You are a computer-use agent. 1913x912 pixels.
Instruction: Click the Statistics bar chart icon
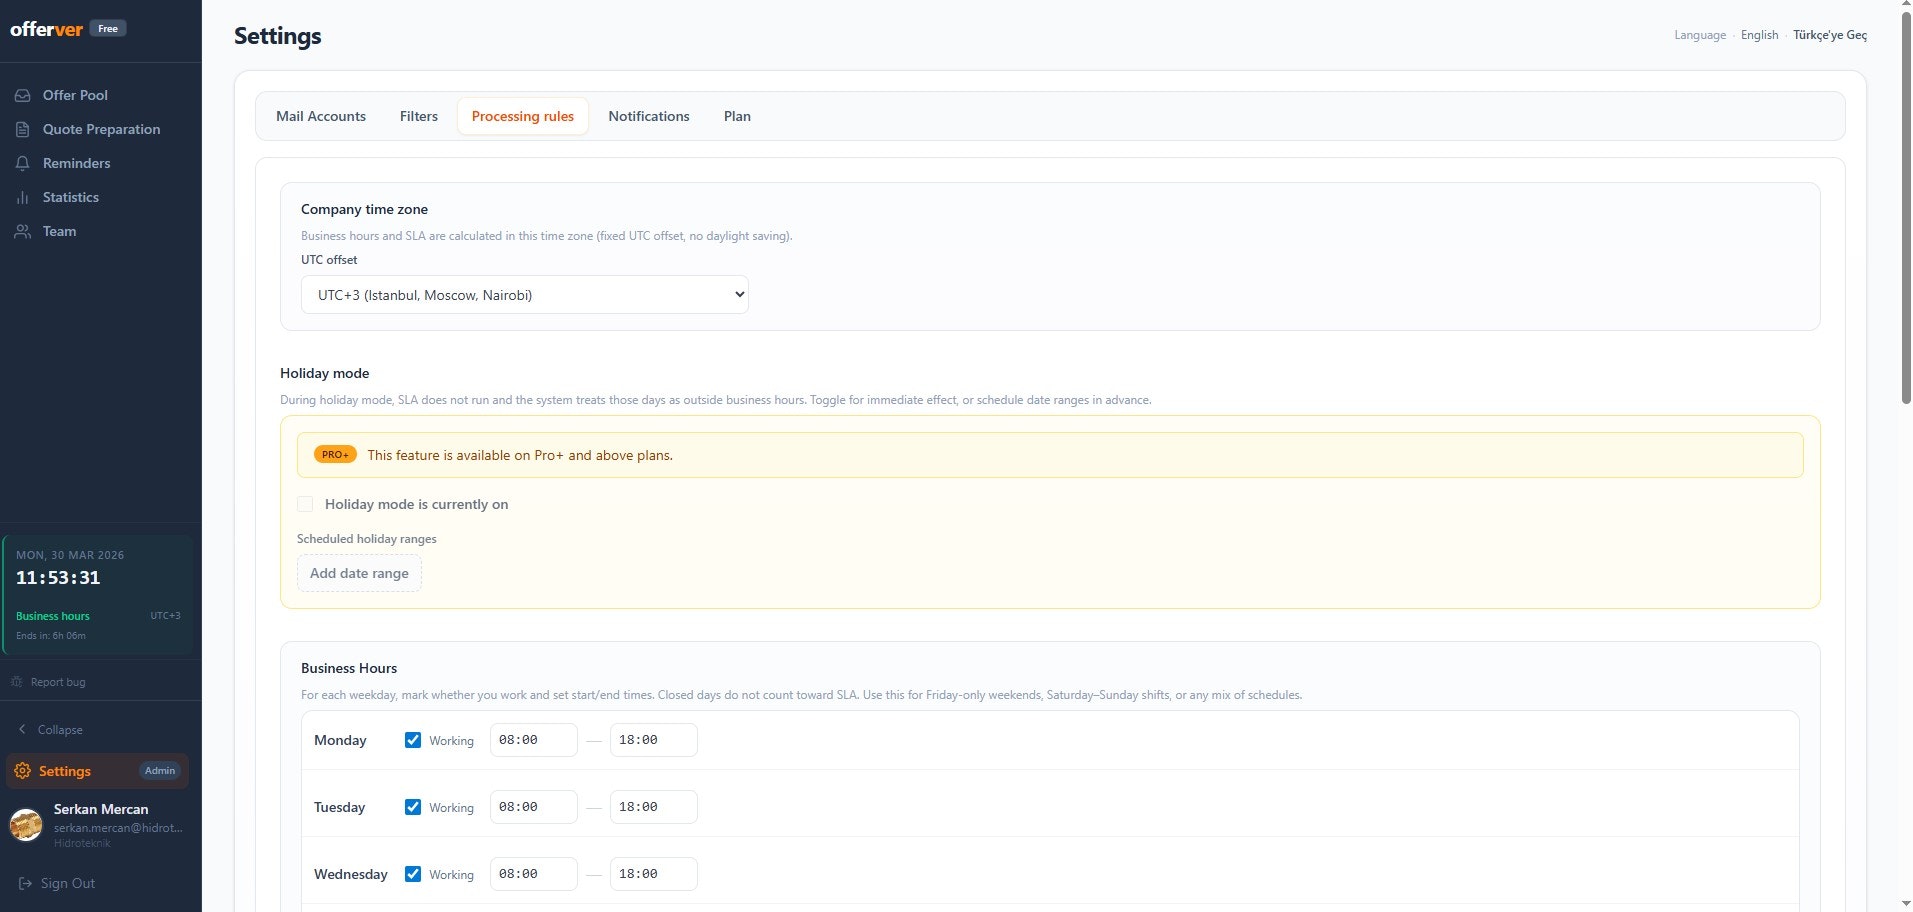(x=22, y=197)
